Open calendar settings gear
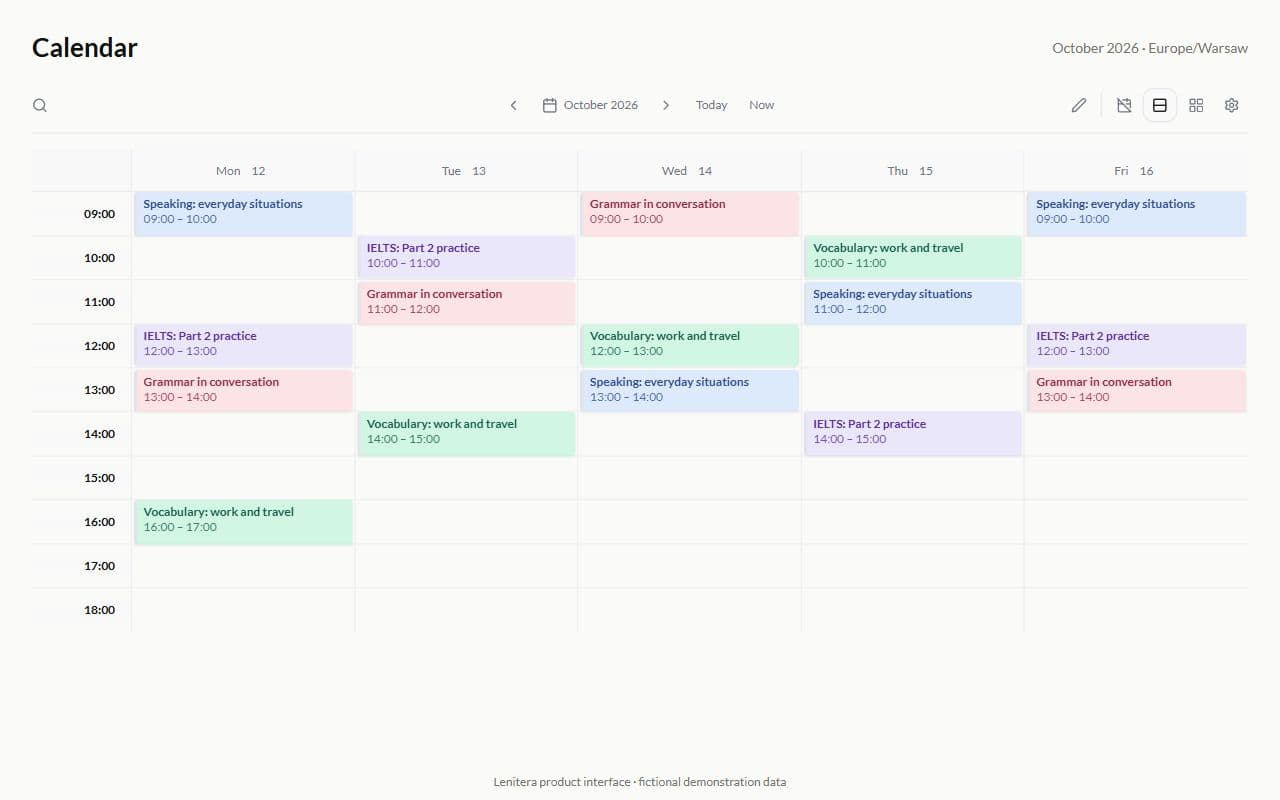1280x800 pixels. pos(1232,105)
